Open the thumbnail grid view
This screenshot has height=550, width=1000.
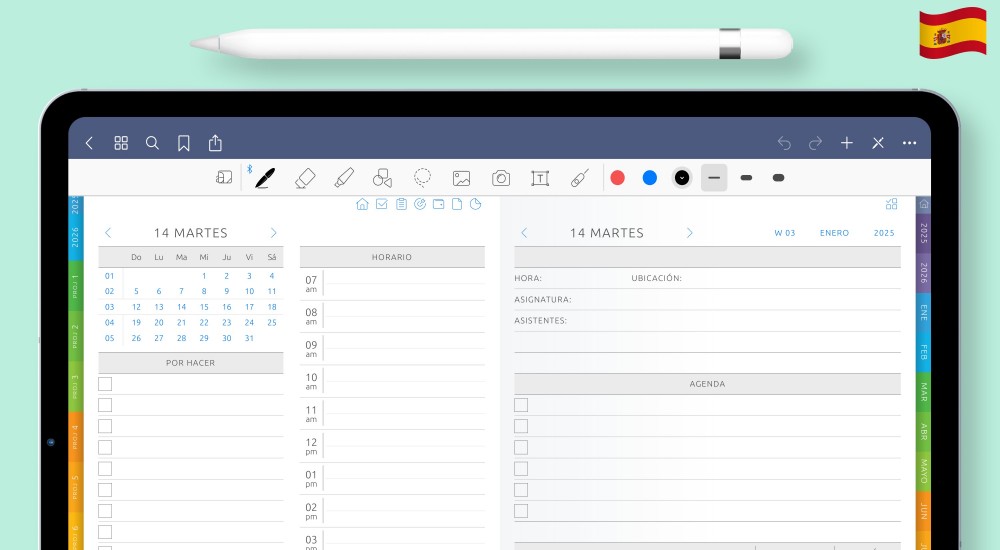click(121, 143)
